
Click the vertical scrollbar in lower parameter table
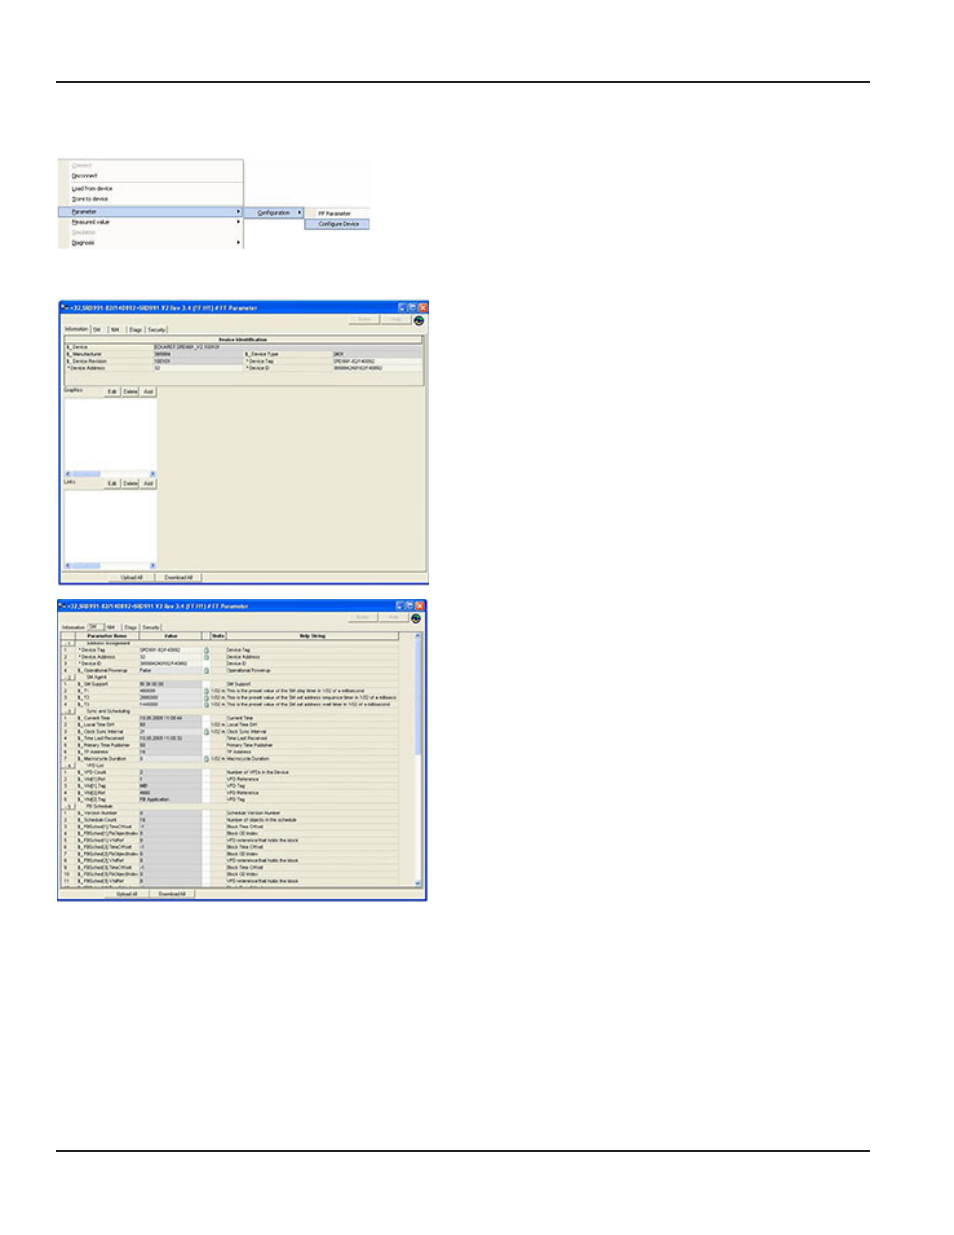418,760
